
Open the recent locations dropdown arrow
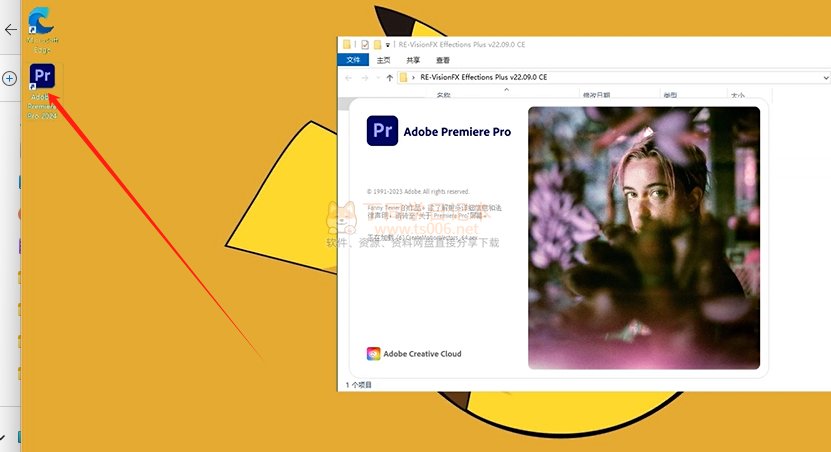(x=378, y=77)
